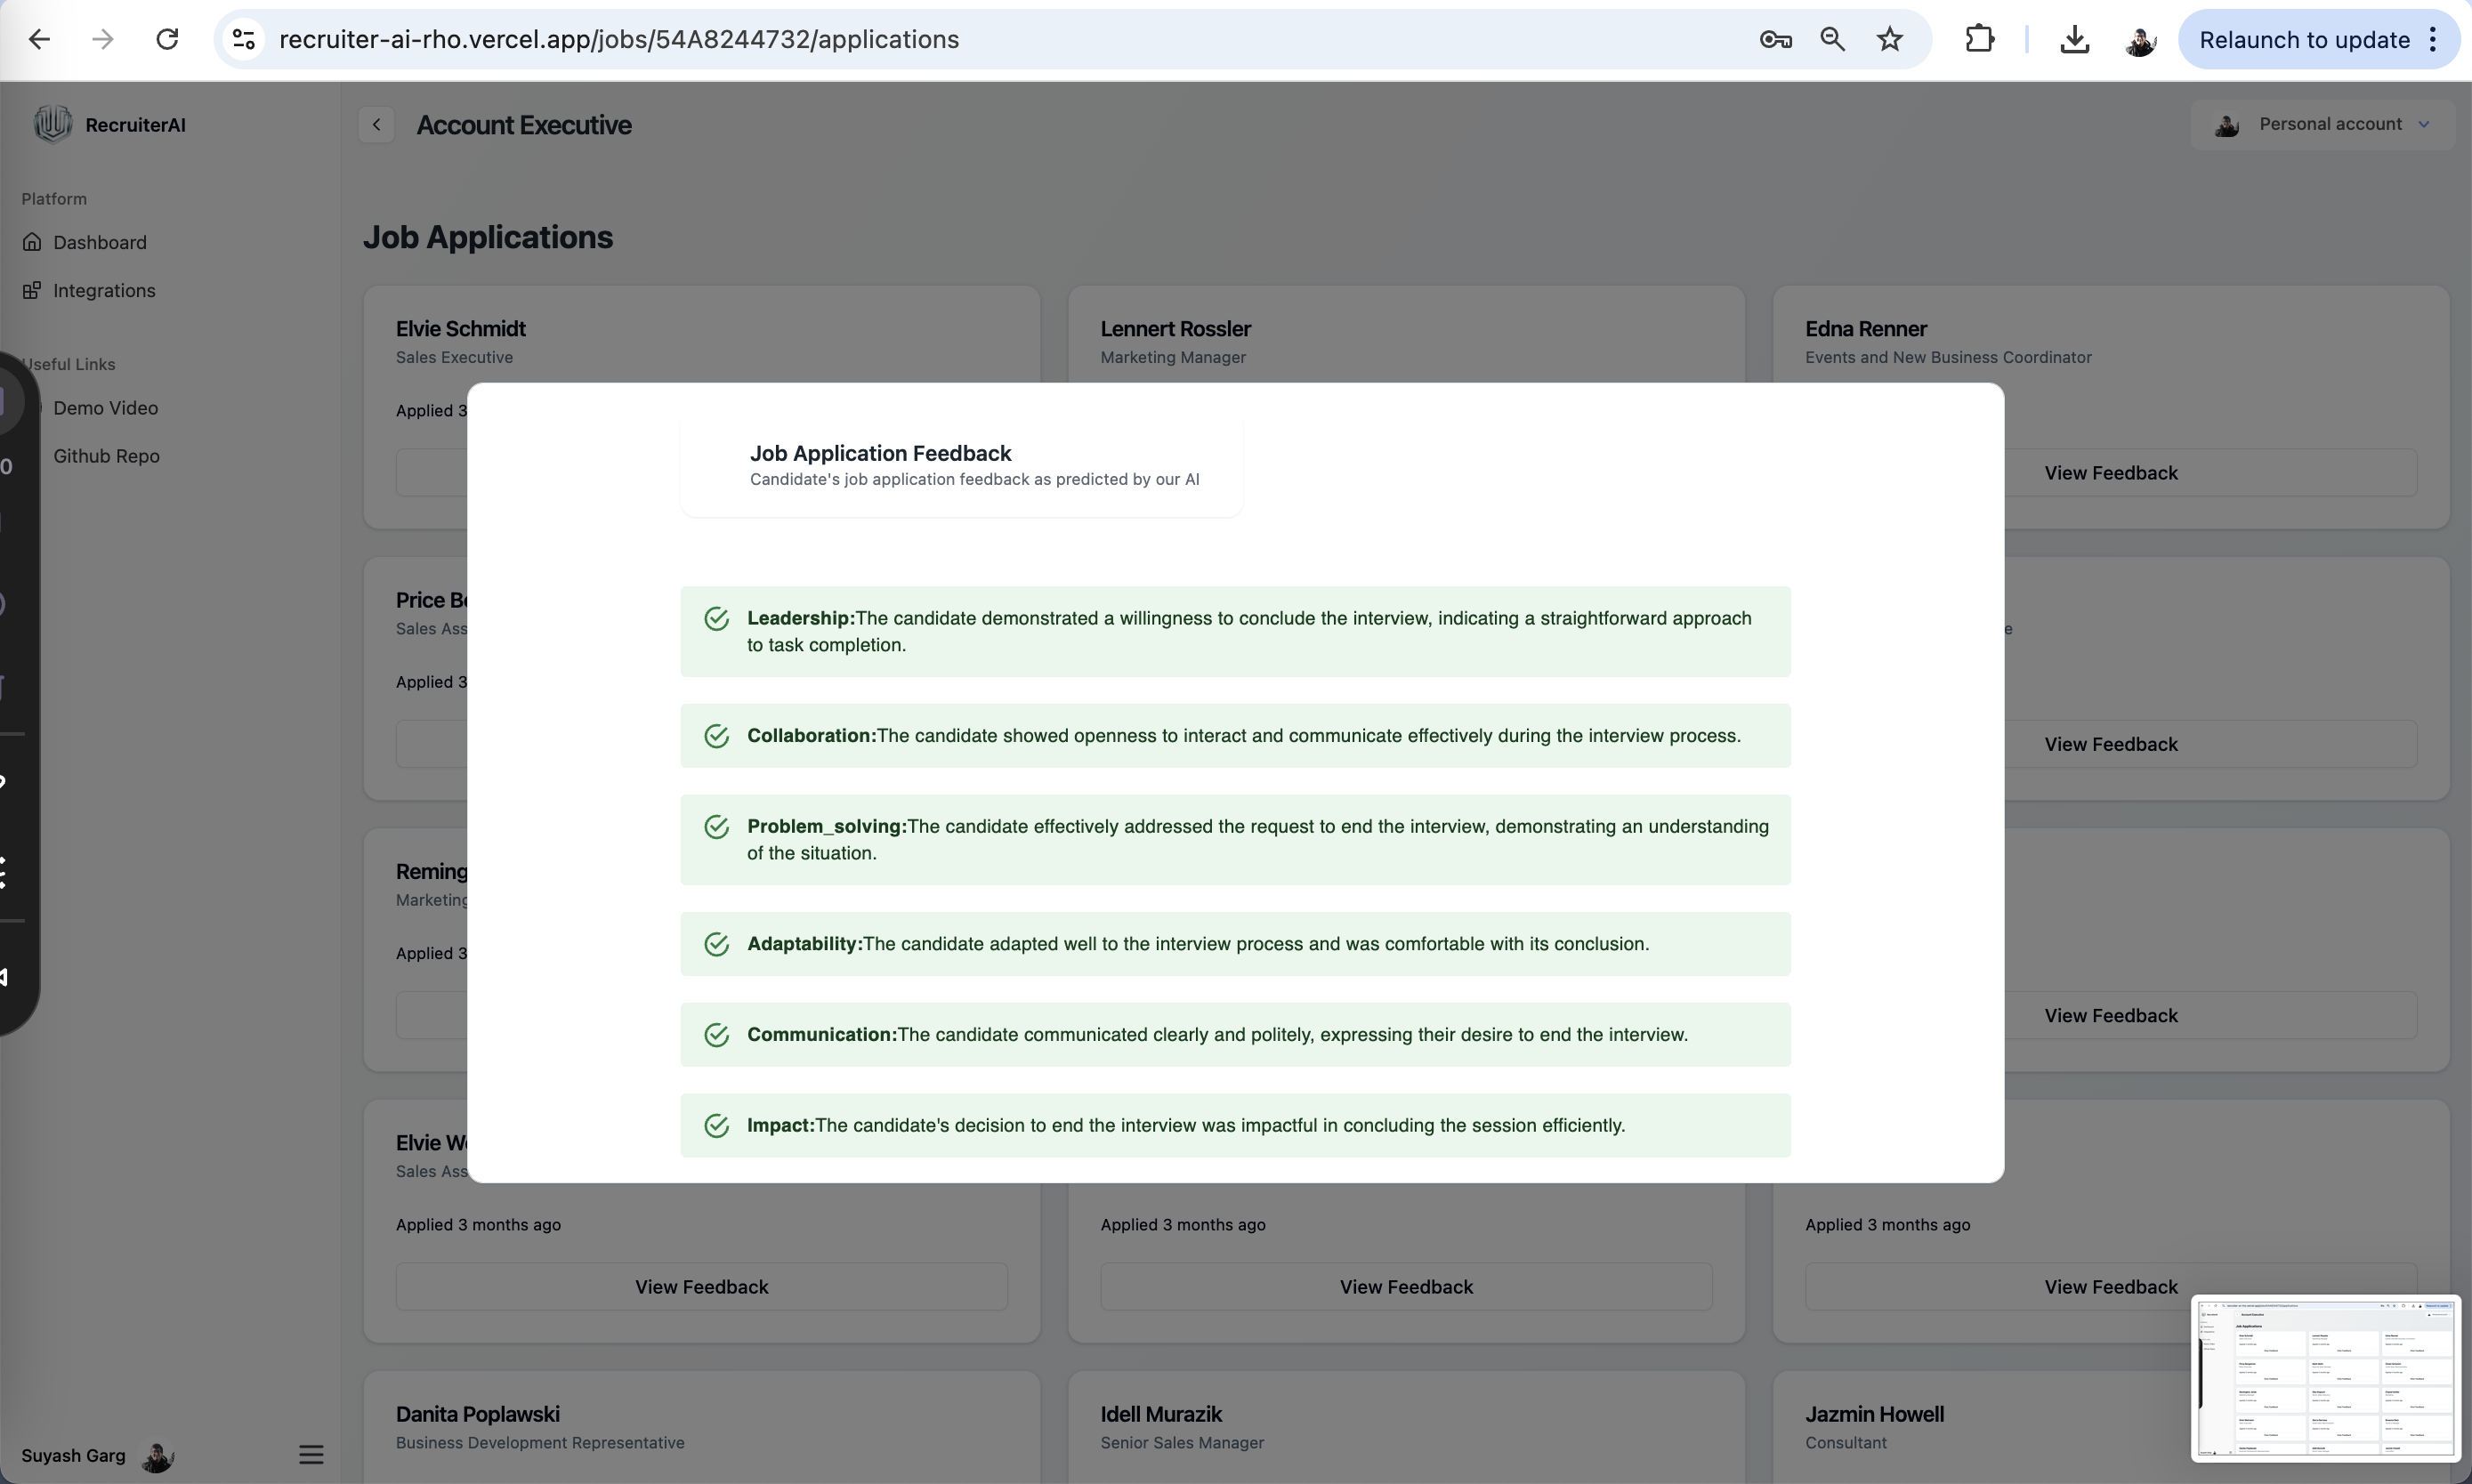Open Integrations in the sidebar

click(x=103, y=290)
